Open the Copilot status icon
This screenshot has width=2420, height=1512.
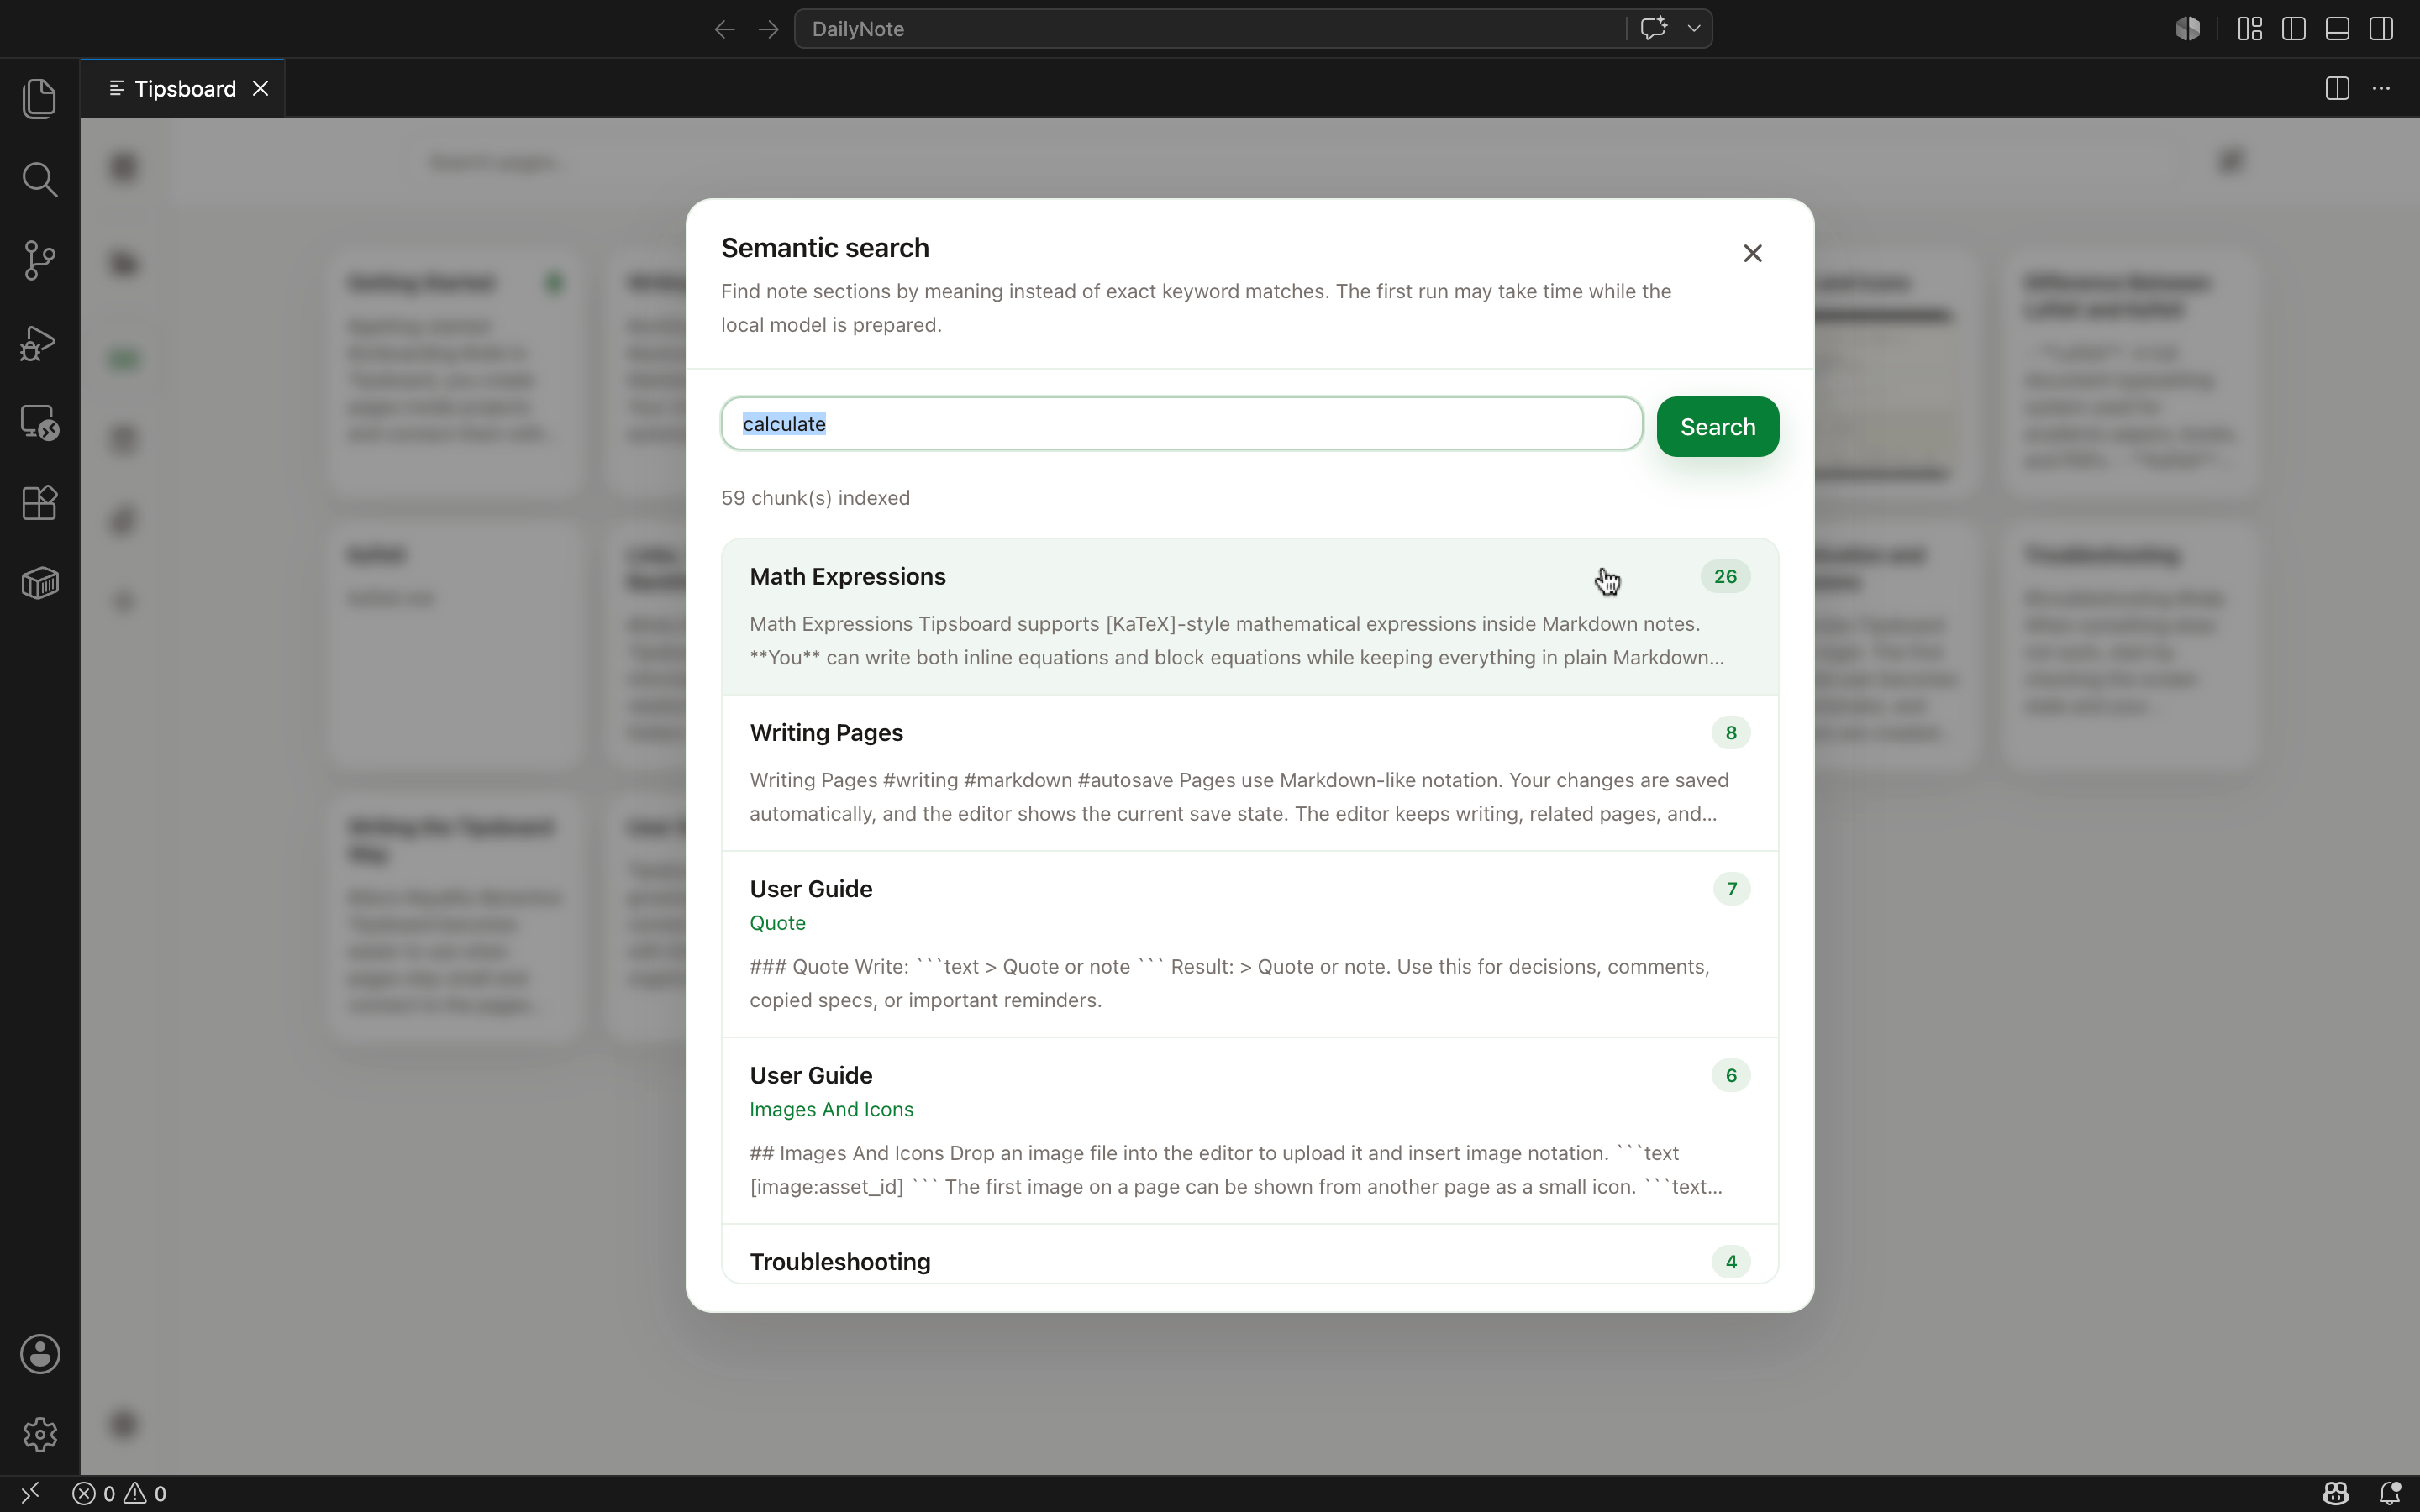pyautogui.click(x=2336, y=1493)
